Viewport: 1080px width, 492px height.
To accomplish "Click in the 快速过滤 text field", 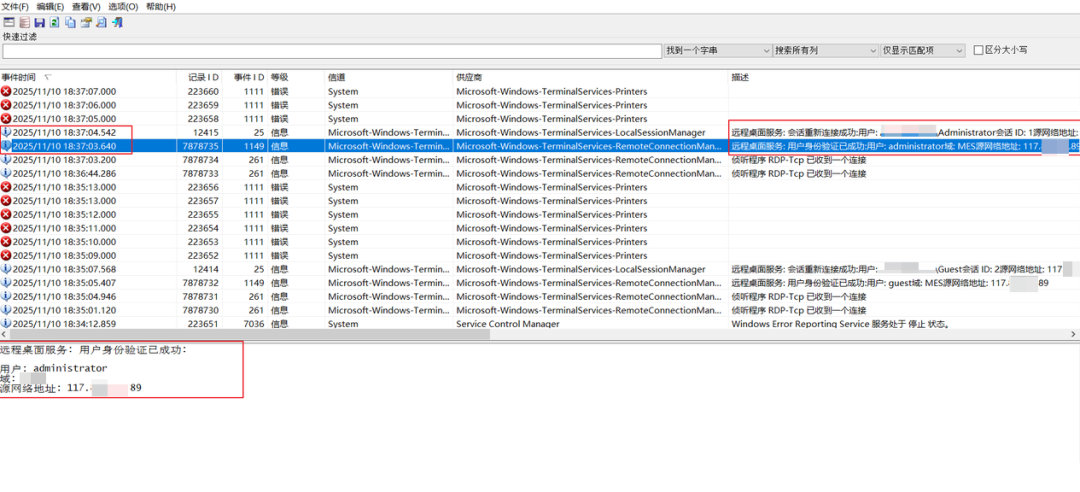I will pos(332,52).
